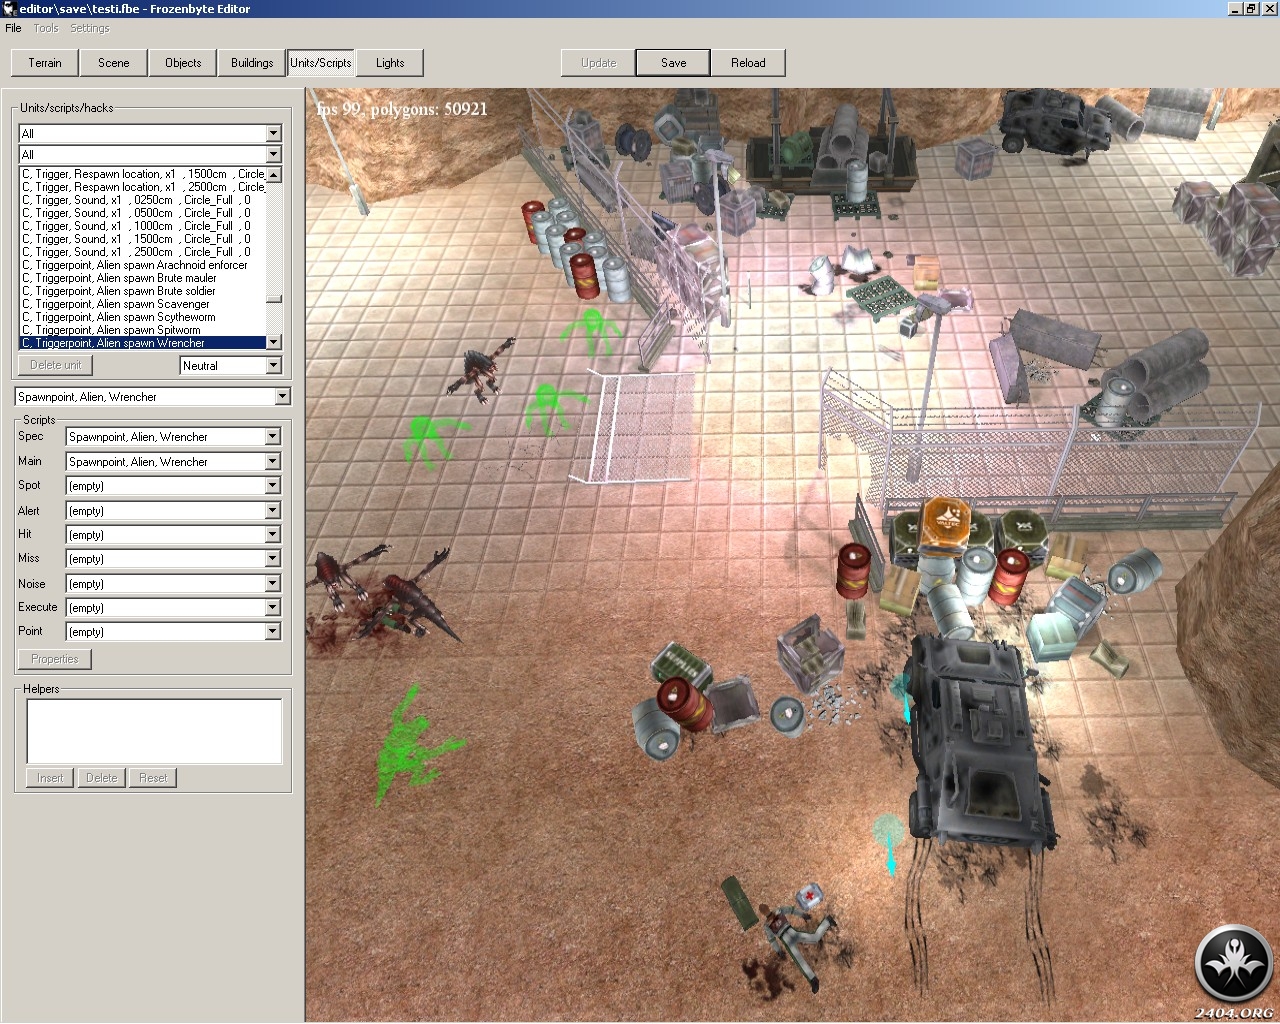Click the application icon in the title bar
1280x1024 pixels.
[9, 9]
